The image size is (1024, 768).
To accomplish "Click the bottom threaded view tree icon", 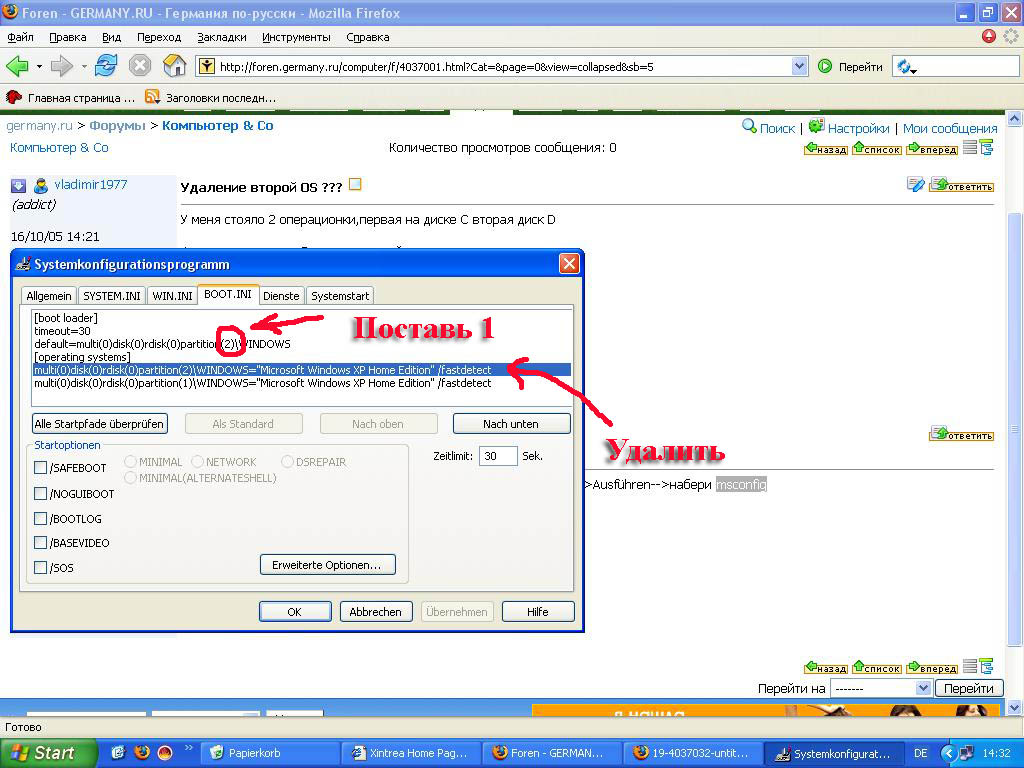I will coord(986,667).
